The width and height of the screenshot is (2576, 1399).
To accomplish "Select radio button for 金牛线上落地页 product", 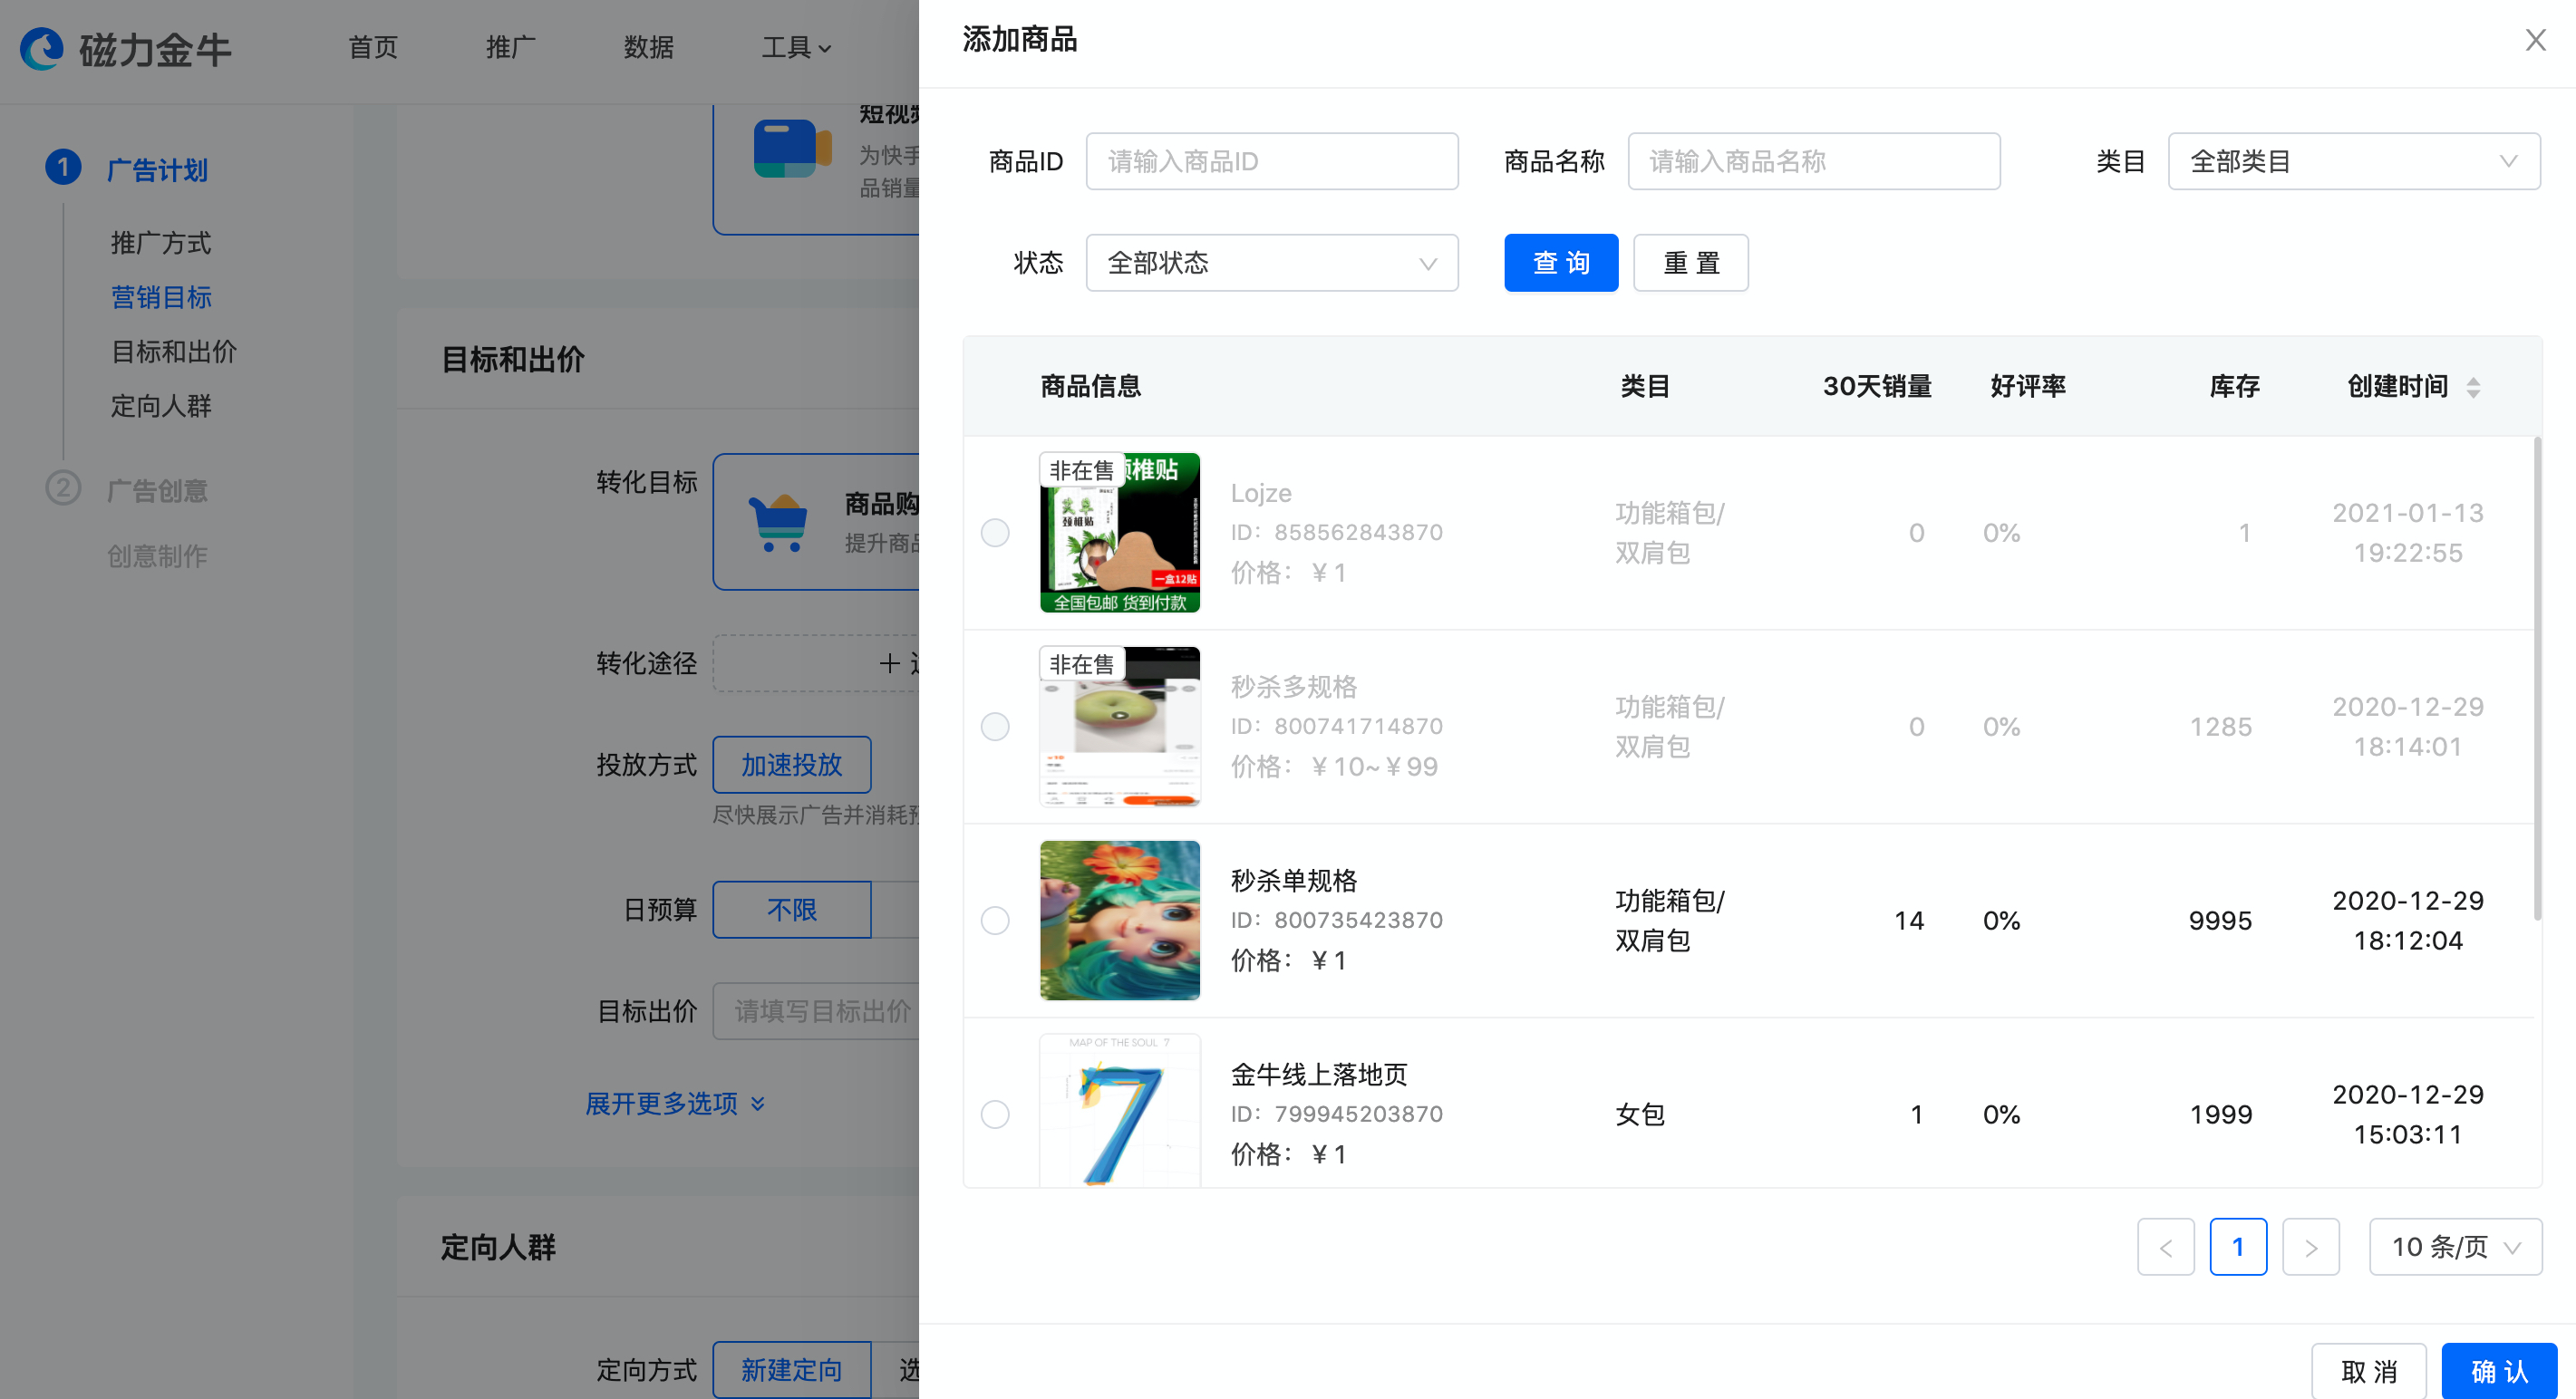I will pos(995,1115).
